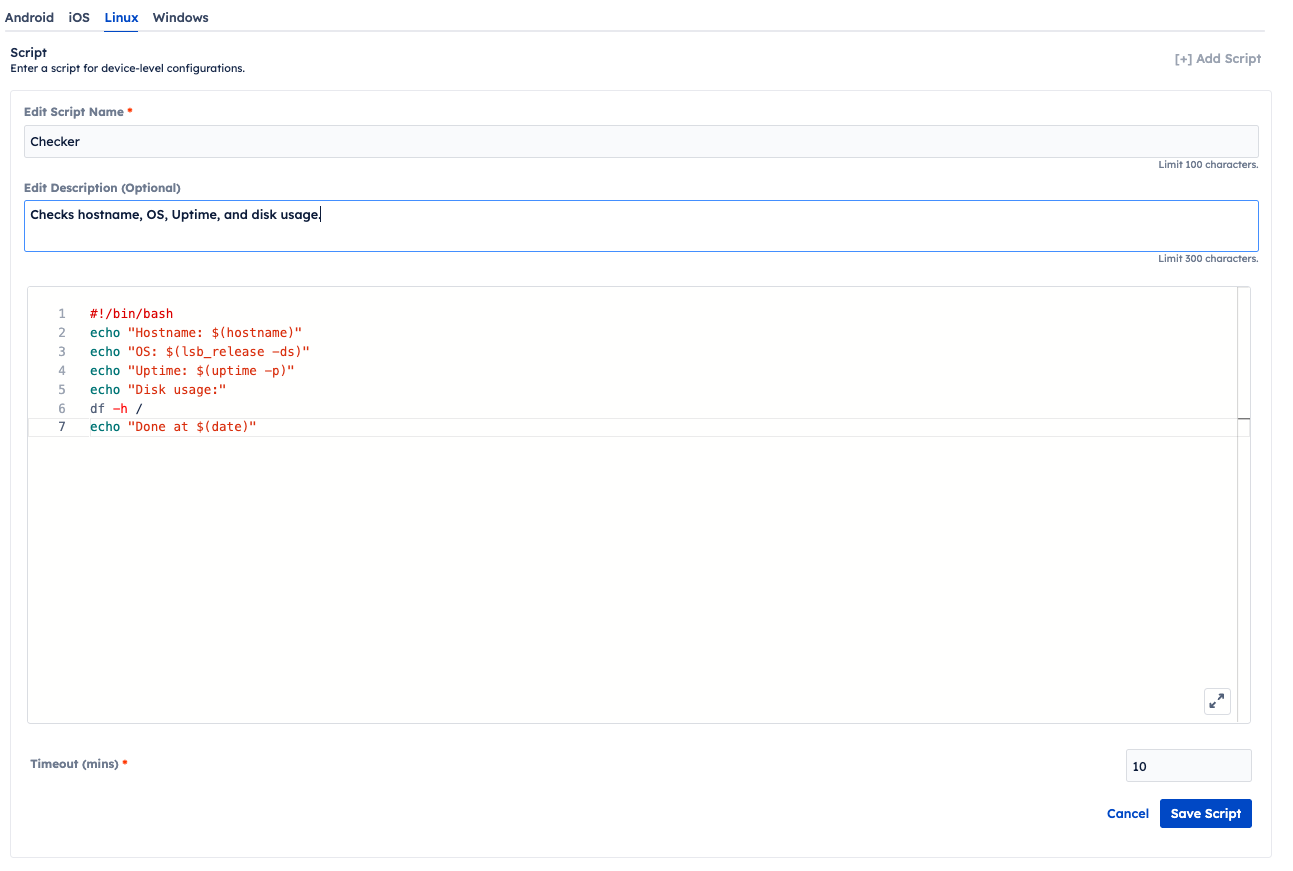Click the "Done at $(date)" line

173,428
